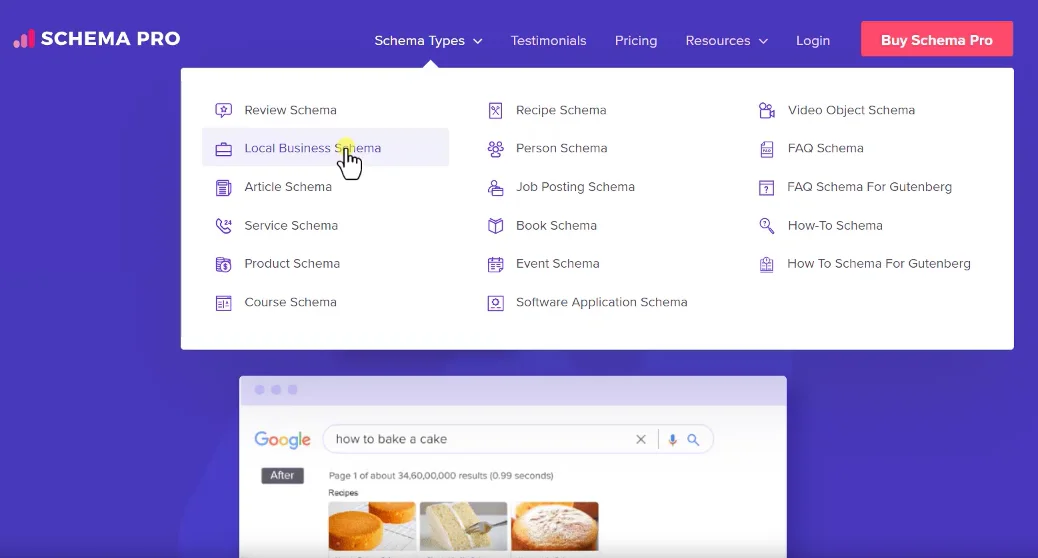The height and width of the screenshot is (558, 1038).
Task: Open the Video Object Schema link
Action: (851, 110)
